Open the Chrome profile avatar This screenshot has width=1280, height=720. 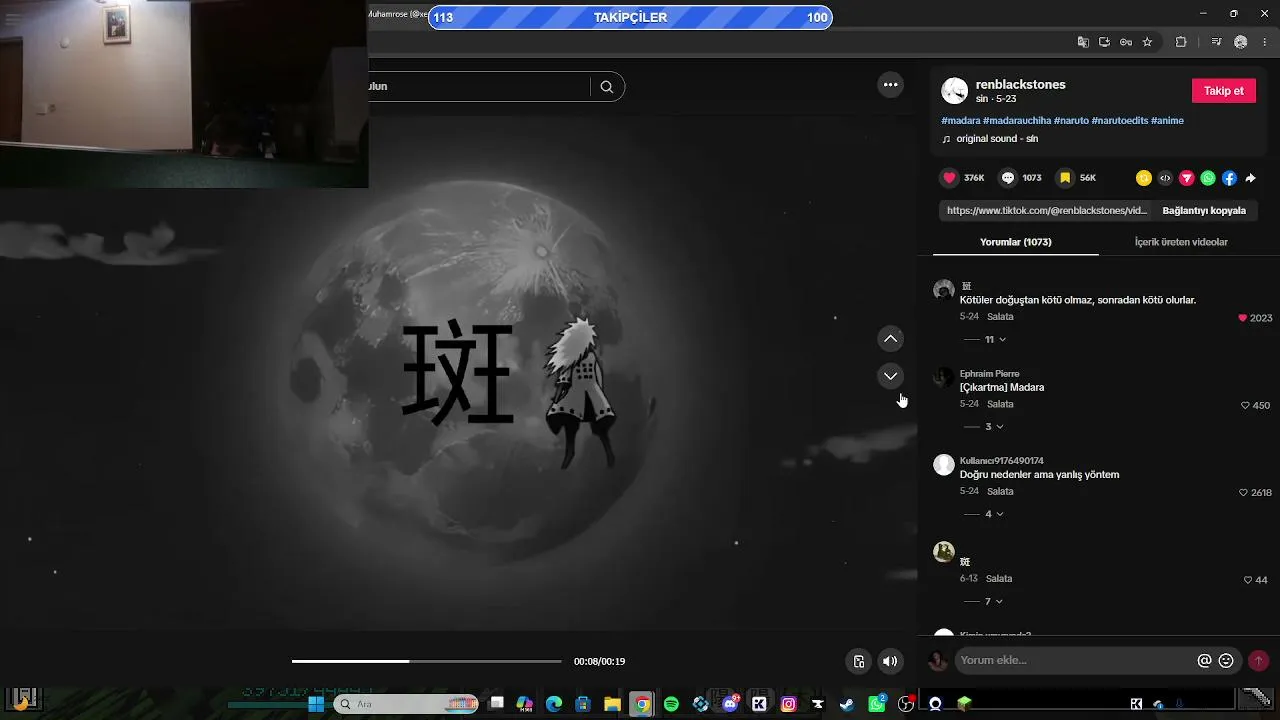coord(1241,42)
